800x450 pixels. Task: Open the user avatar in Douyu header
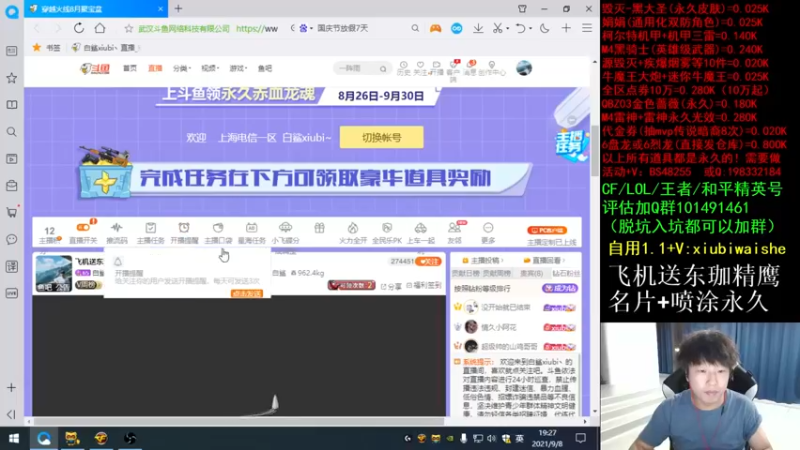tap(524, 68)
